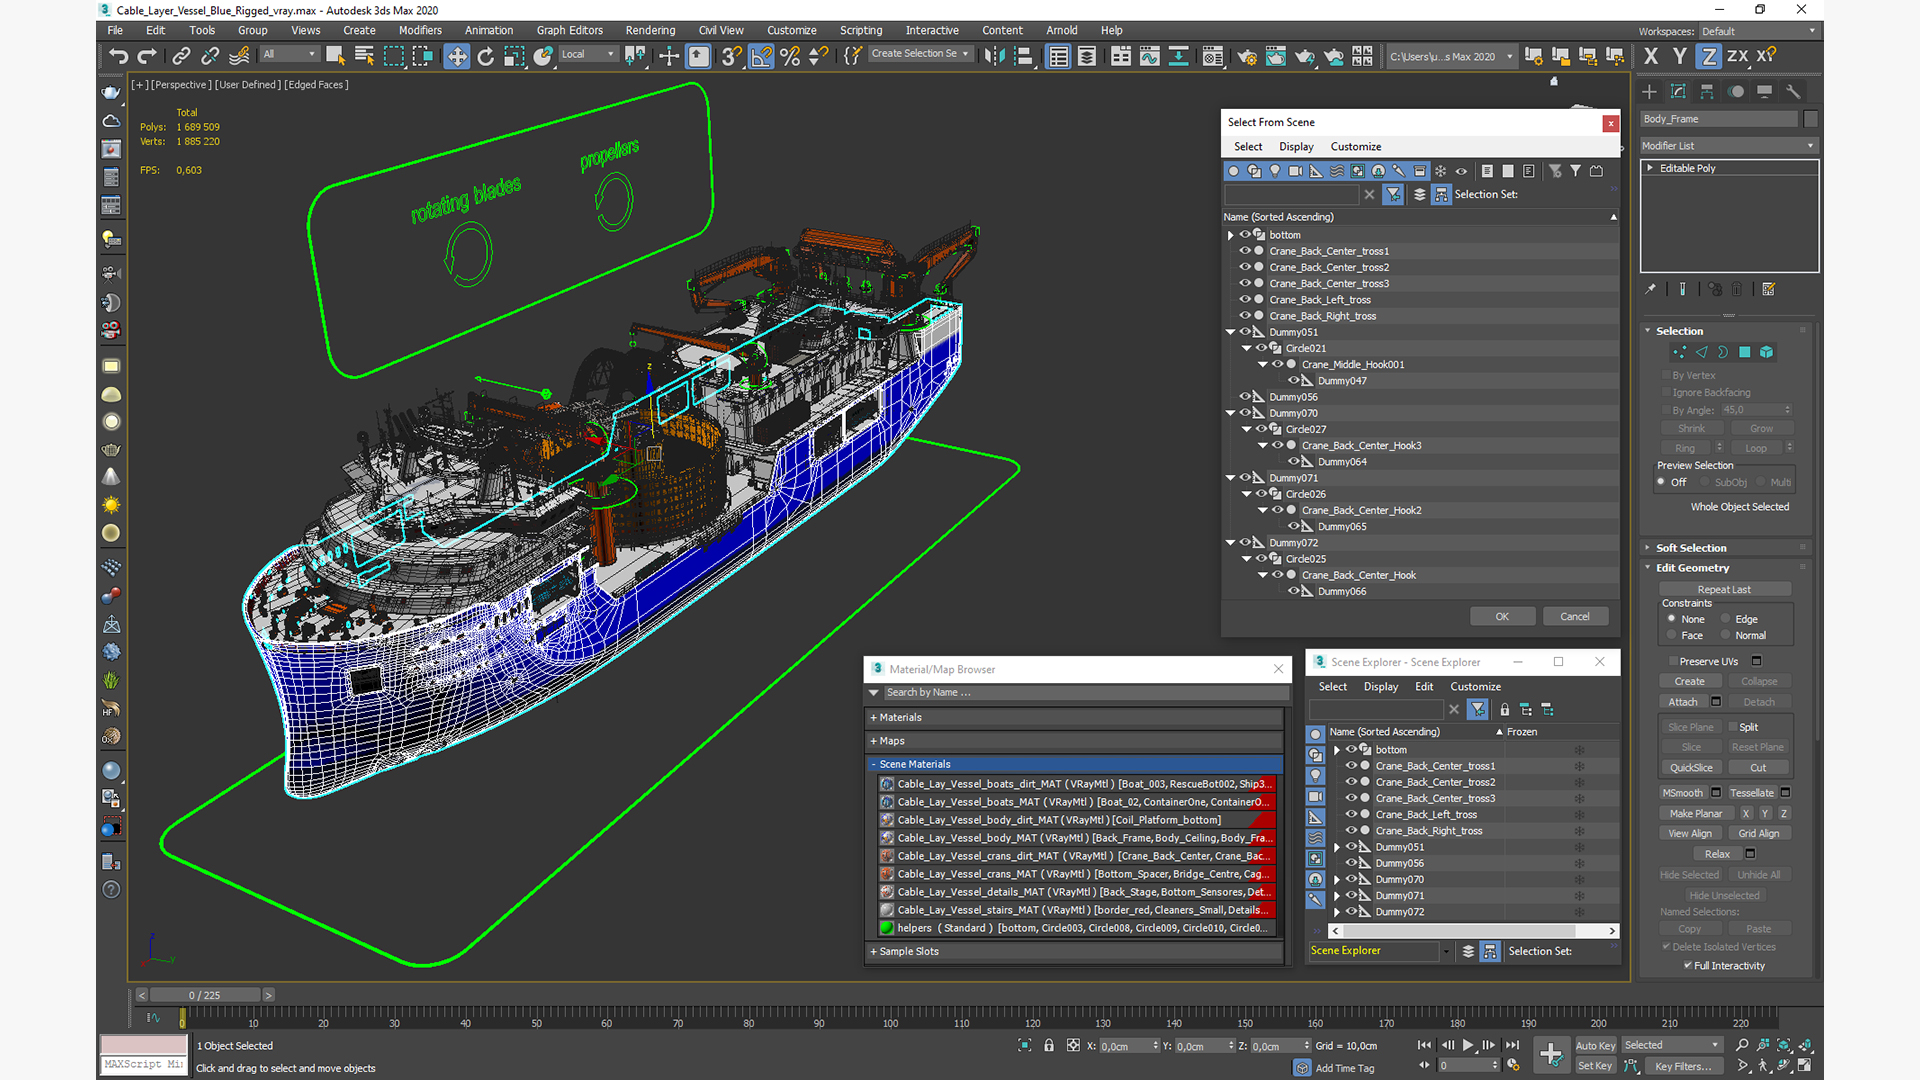
Task: Expand the bottom group in Select From Scene
Action: (x=1231, y=235)
